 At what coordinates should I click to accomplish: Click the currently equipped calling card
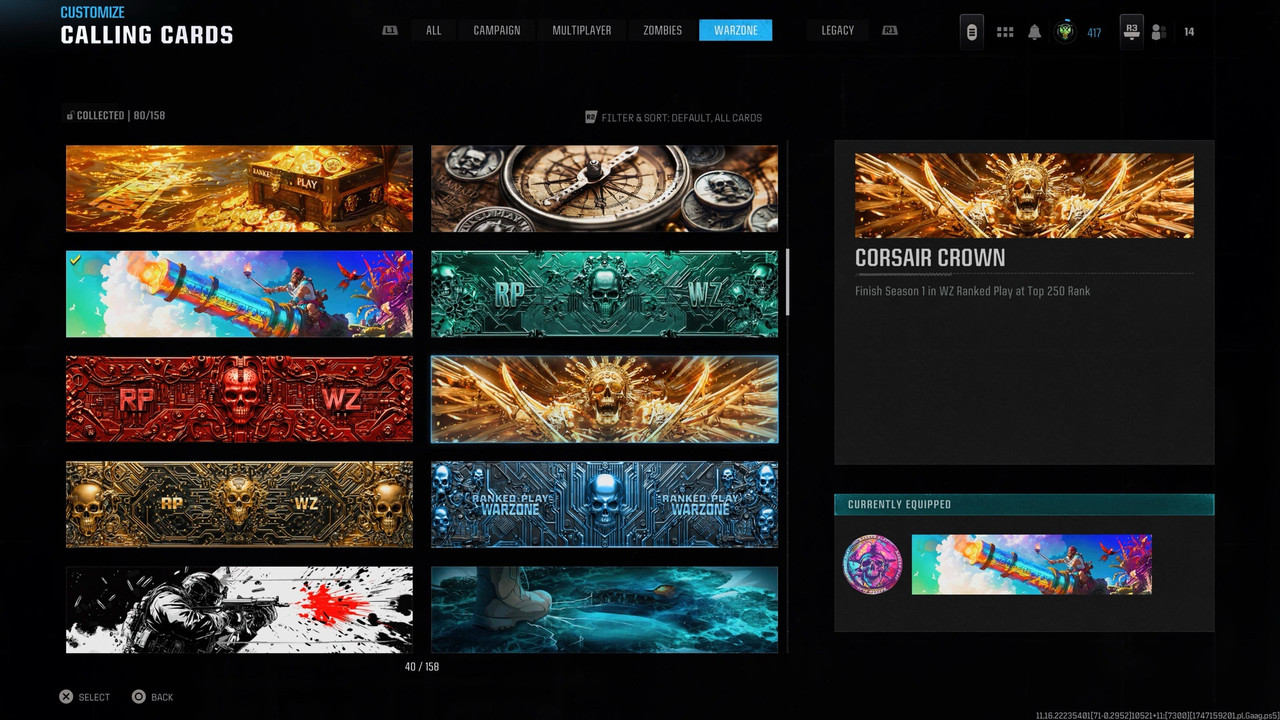1032,564
